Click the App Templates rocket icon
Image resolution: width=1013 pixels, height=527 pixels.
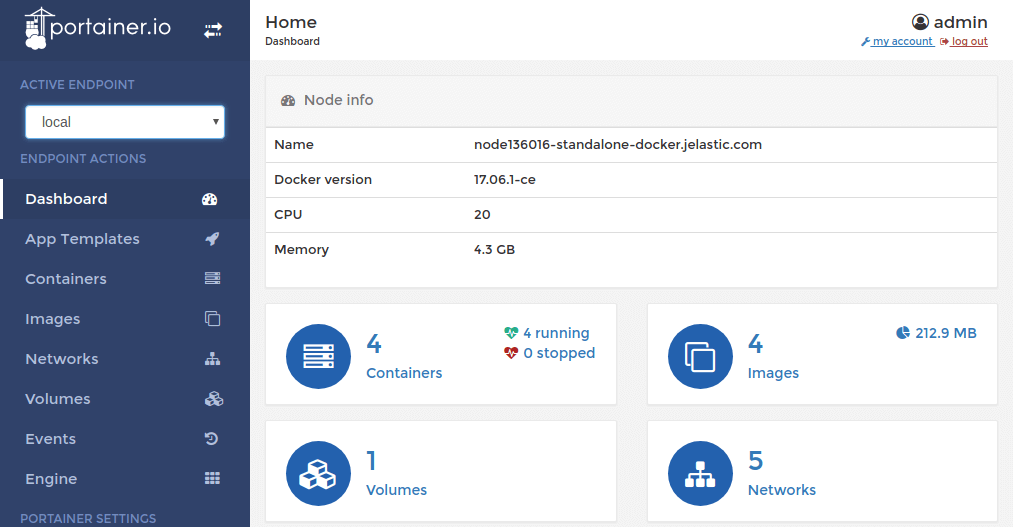212,239
